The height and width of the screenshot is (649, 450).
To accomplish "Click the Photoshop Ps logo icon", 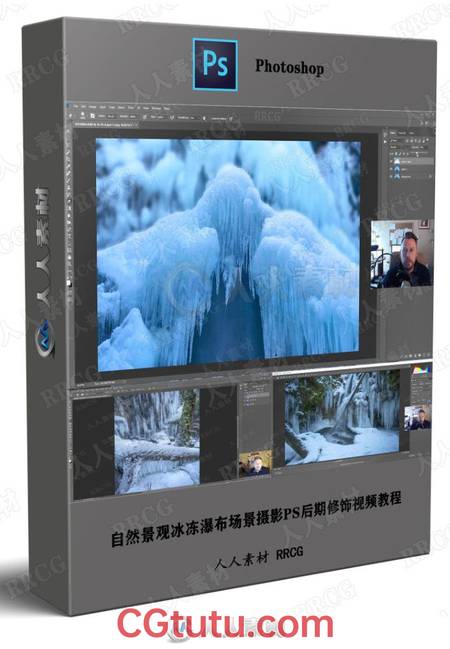I will click(215, 64).
